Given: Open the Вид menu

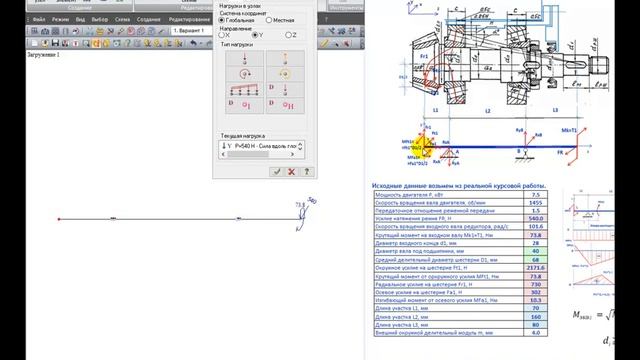Looking at the screenshot, I should (x=80, y=19).
